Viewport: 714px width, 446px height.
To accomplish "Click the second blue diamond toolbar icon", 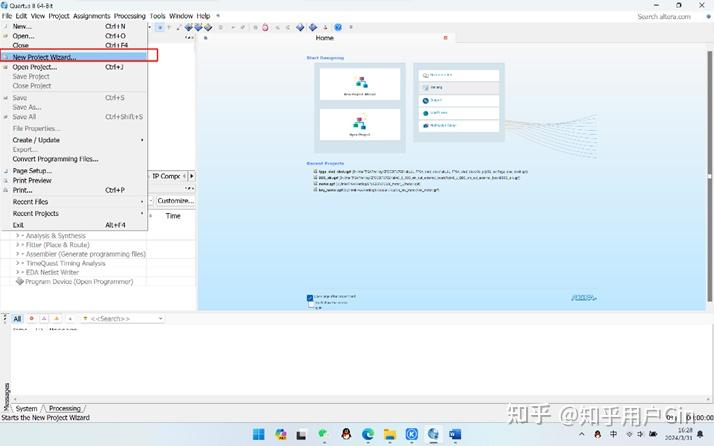I will click(198, 27).
